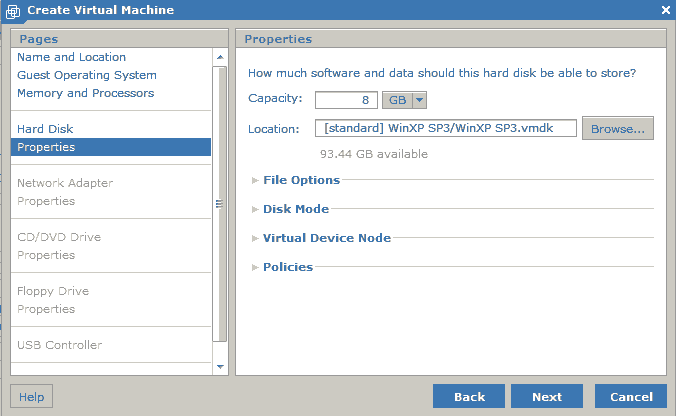The image size is (676, 416).
Task: Go to the Name and Location page
Action: (x=72, y=57)
